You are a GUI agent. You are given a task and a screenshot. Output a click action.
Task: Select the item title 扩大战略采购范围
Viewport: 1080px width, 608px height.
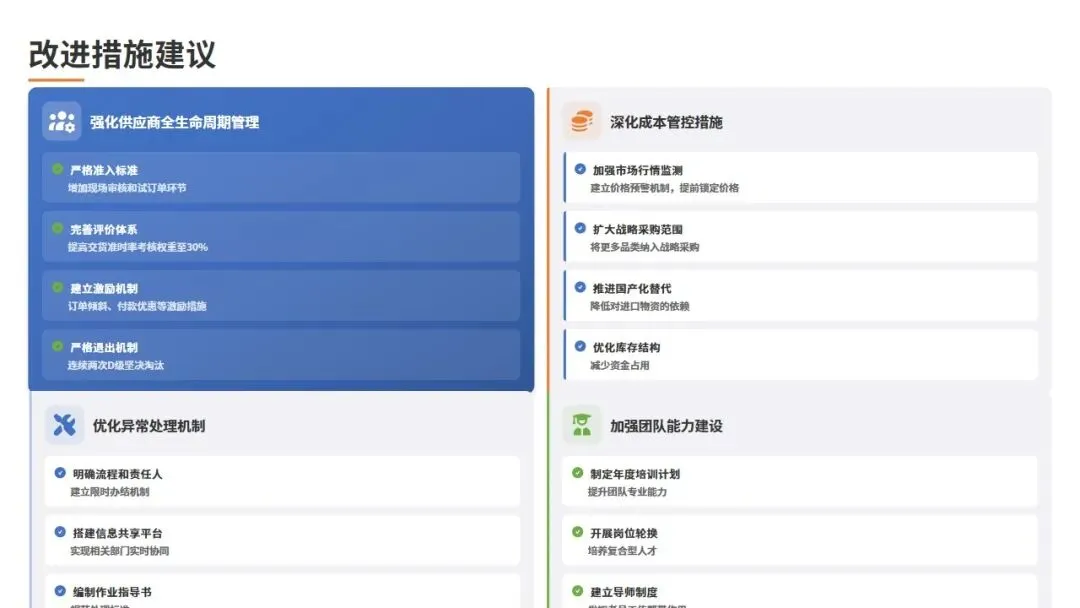click(x=638, y=229)
